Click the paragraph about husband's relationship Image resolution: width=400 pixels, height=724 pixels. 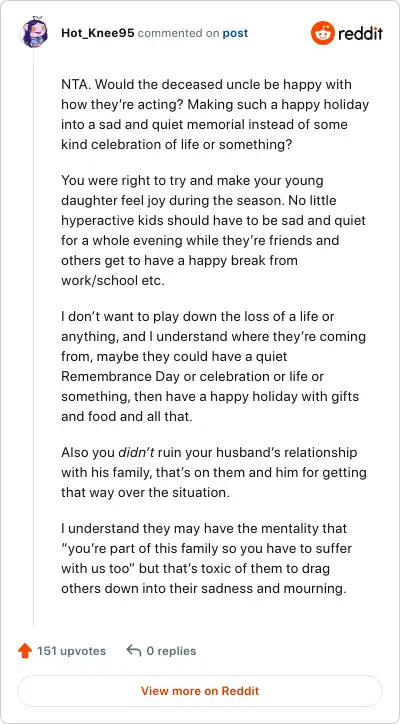213,472
